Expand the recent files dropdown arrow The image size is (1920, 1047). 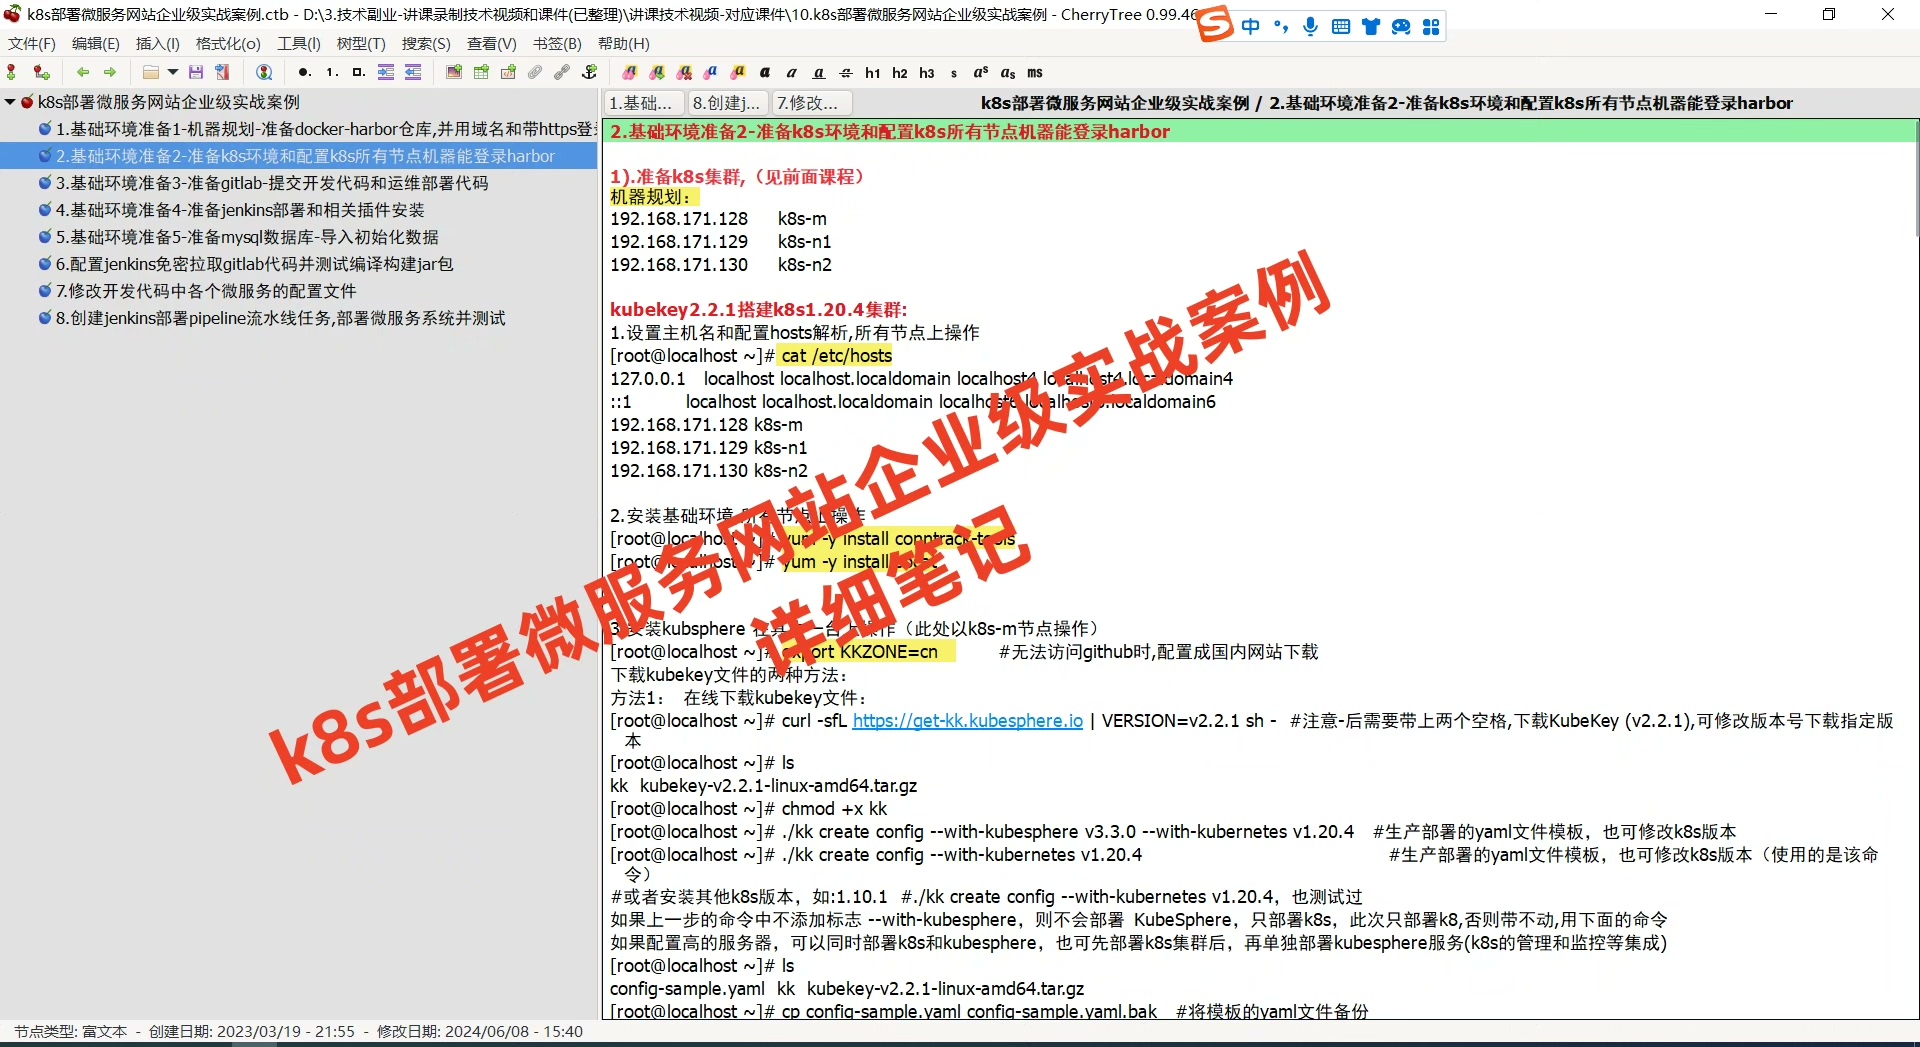click(173, 72)
